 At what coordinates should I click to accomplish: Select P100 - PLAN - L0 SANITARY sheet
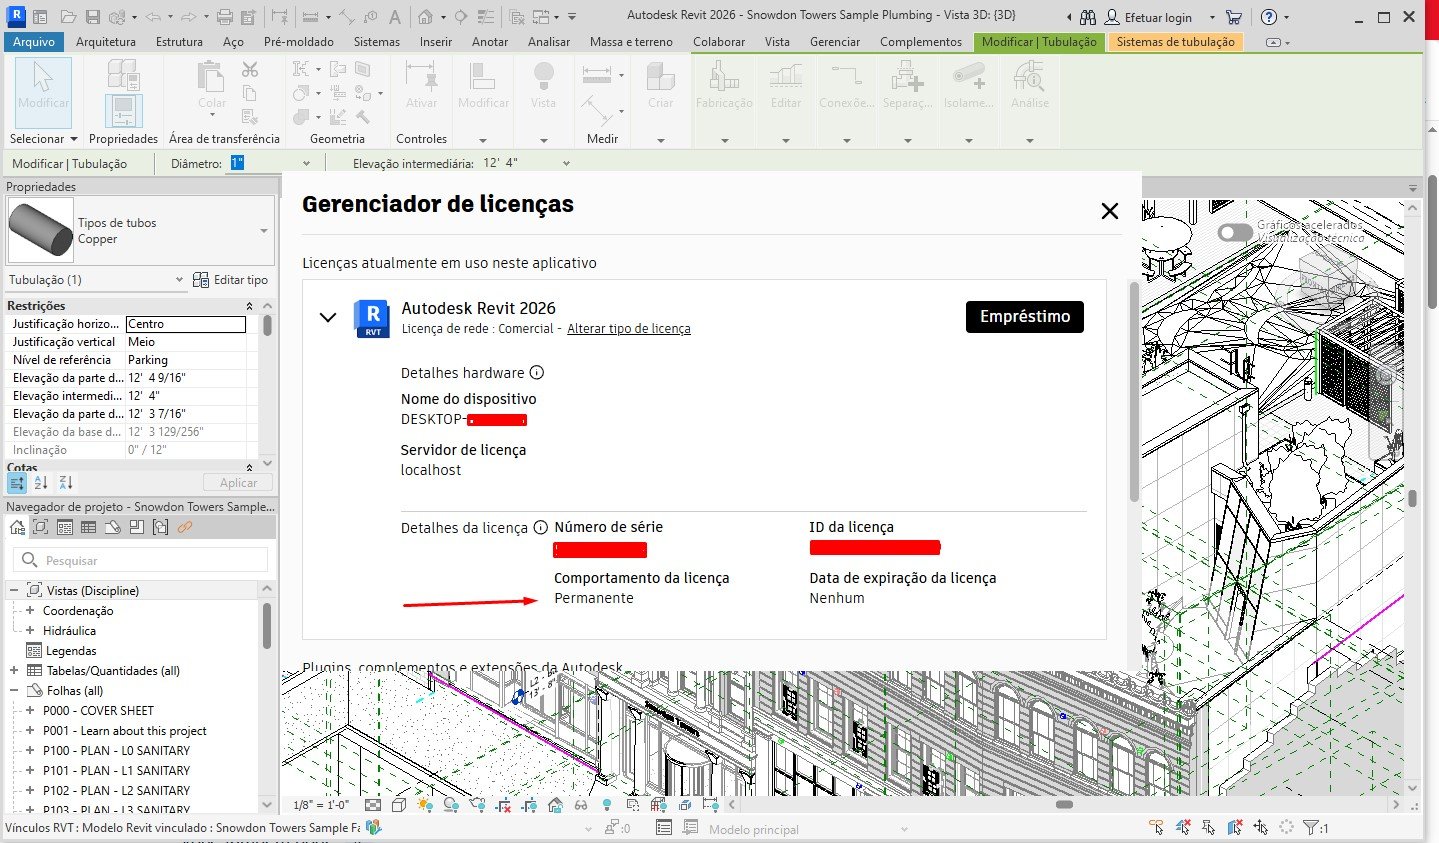[116, 751]
